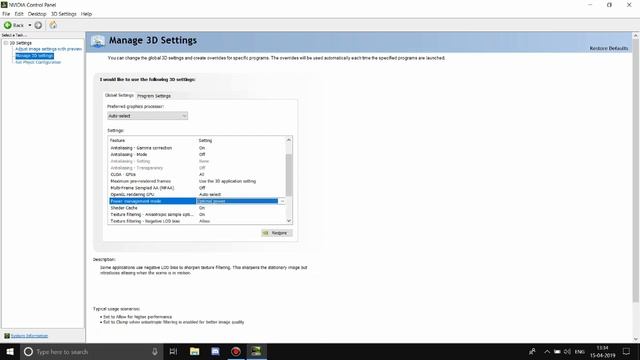Open the People icon in system tray
The height and width of the screenshot is (360, 640).
pyautogui.click(x=532, y=351)
